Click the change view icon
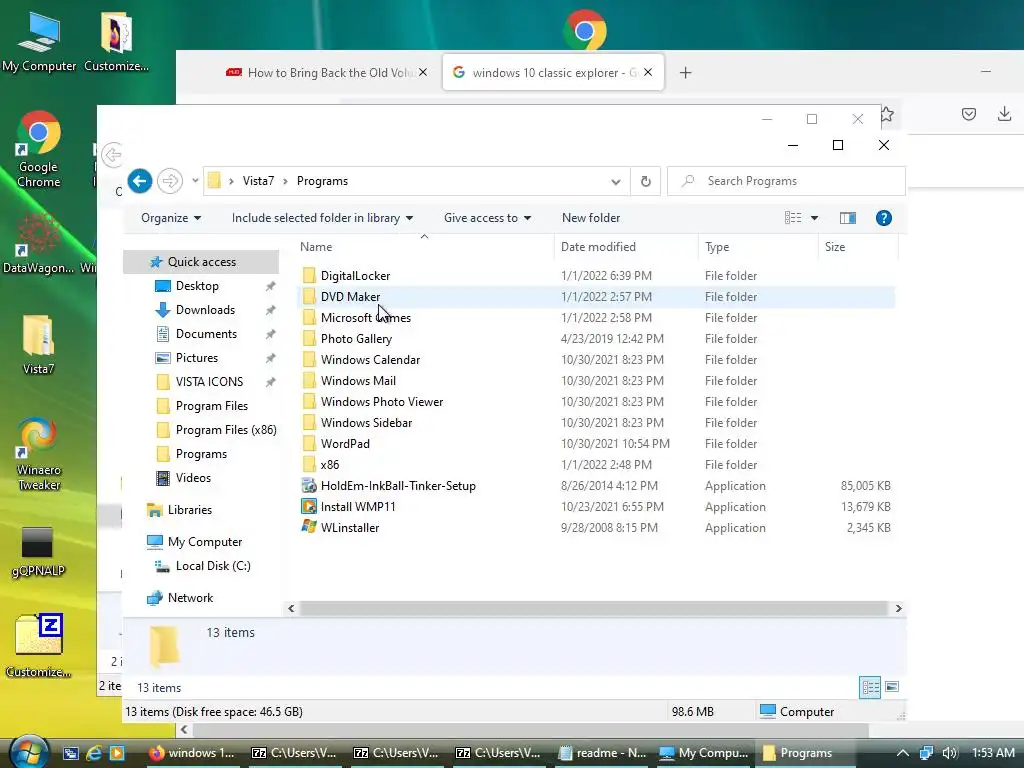This screenshot has height=768, width=1024. click(x=793, y=217)
